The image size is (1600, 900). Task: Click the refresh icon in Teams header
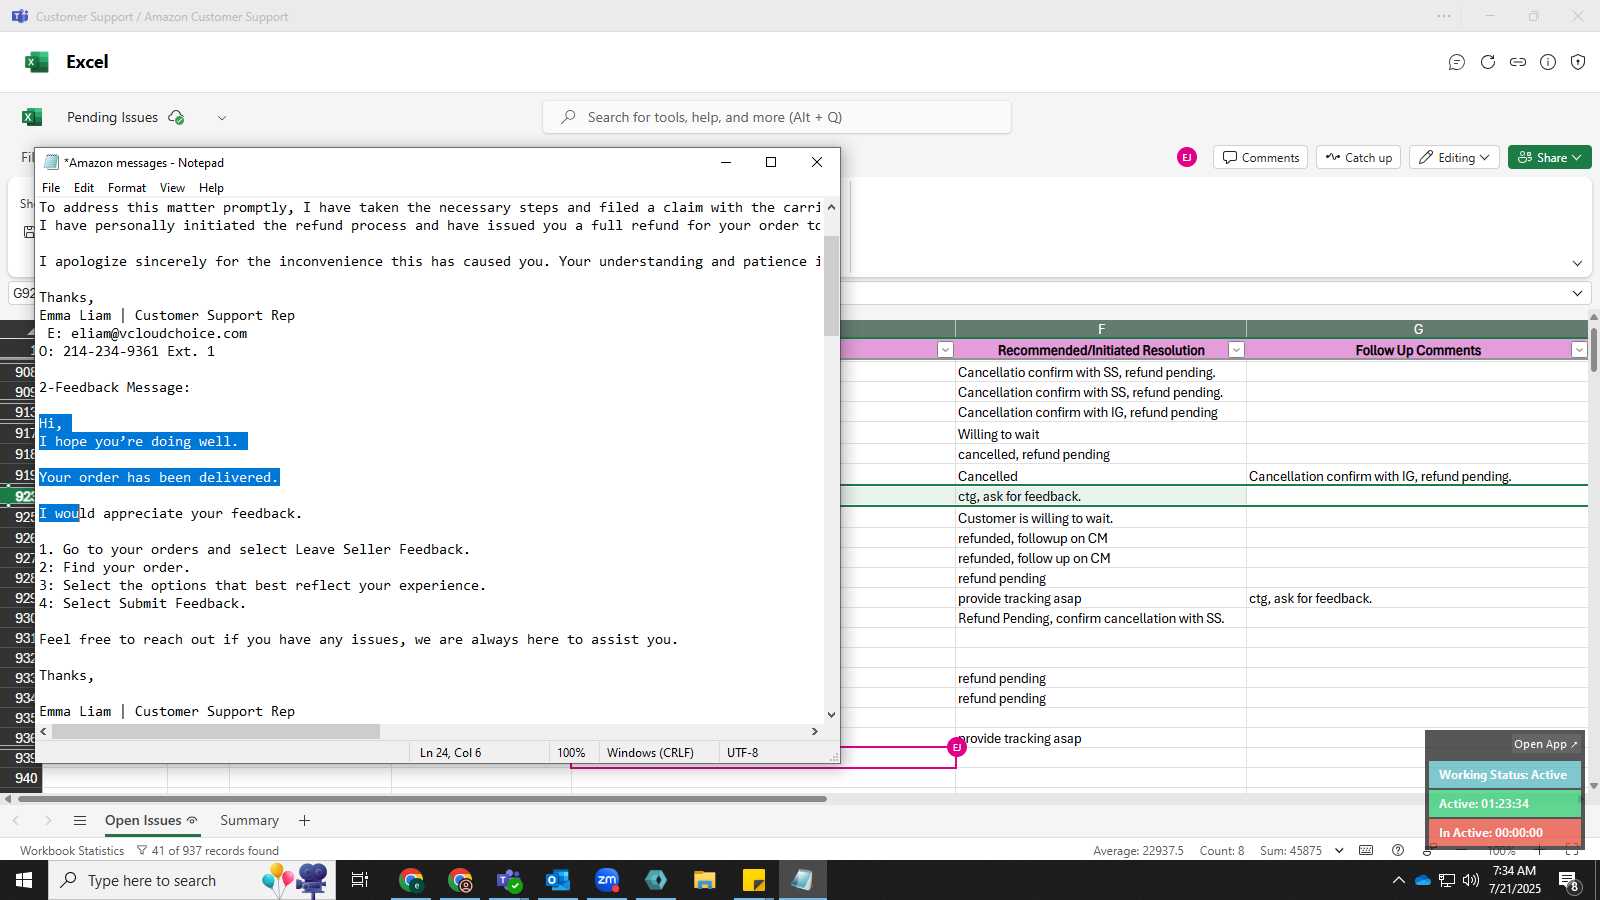pyautogui.click(x=1488, y=62)
